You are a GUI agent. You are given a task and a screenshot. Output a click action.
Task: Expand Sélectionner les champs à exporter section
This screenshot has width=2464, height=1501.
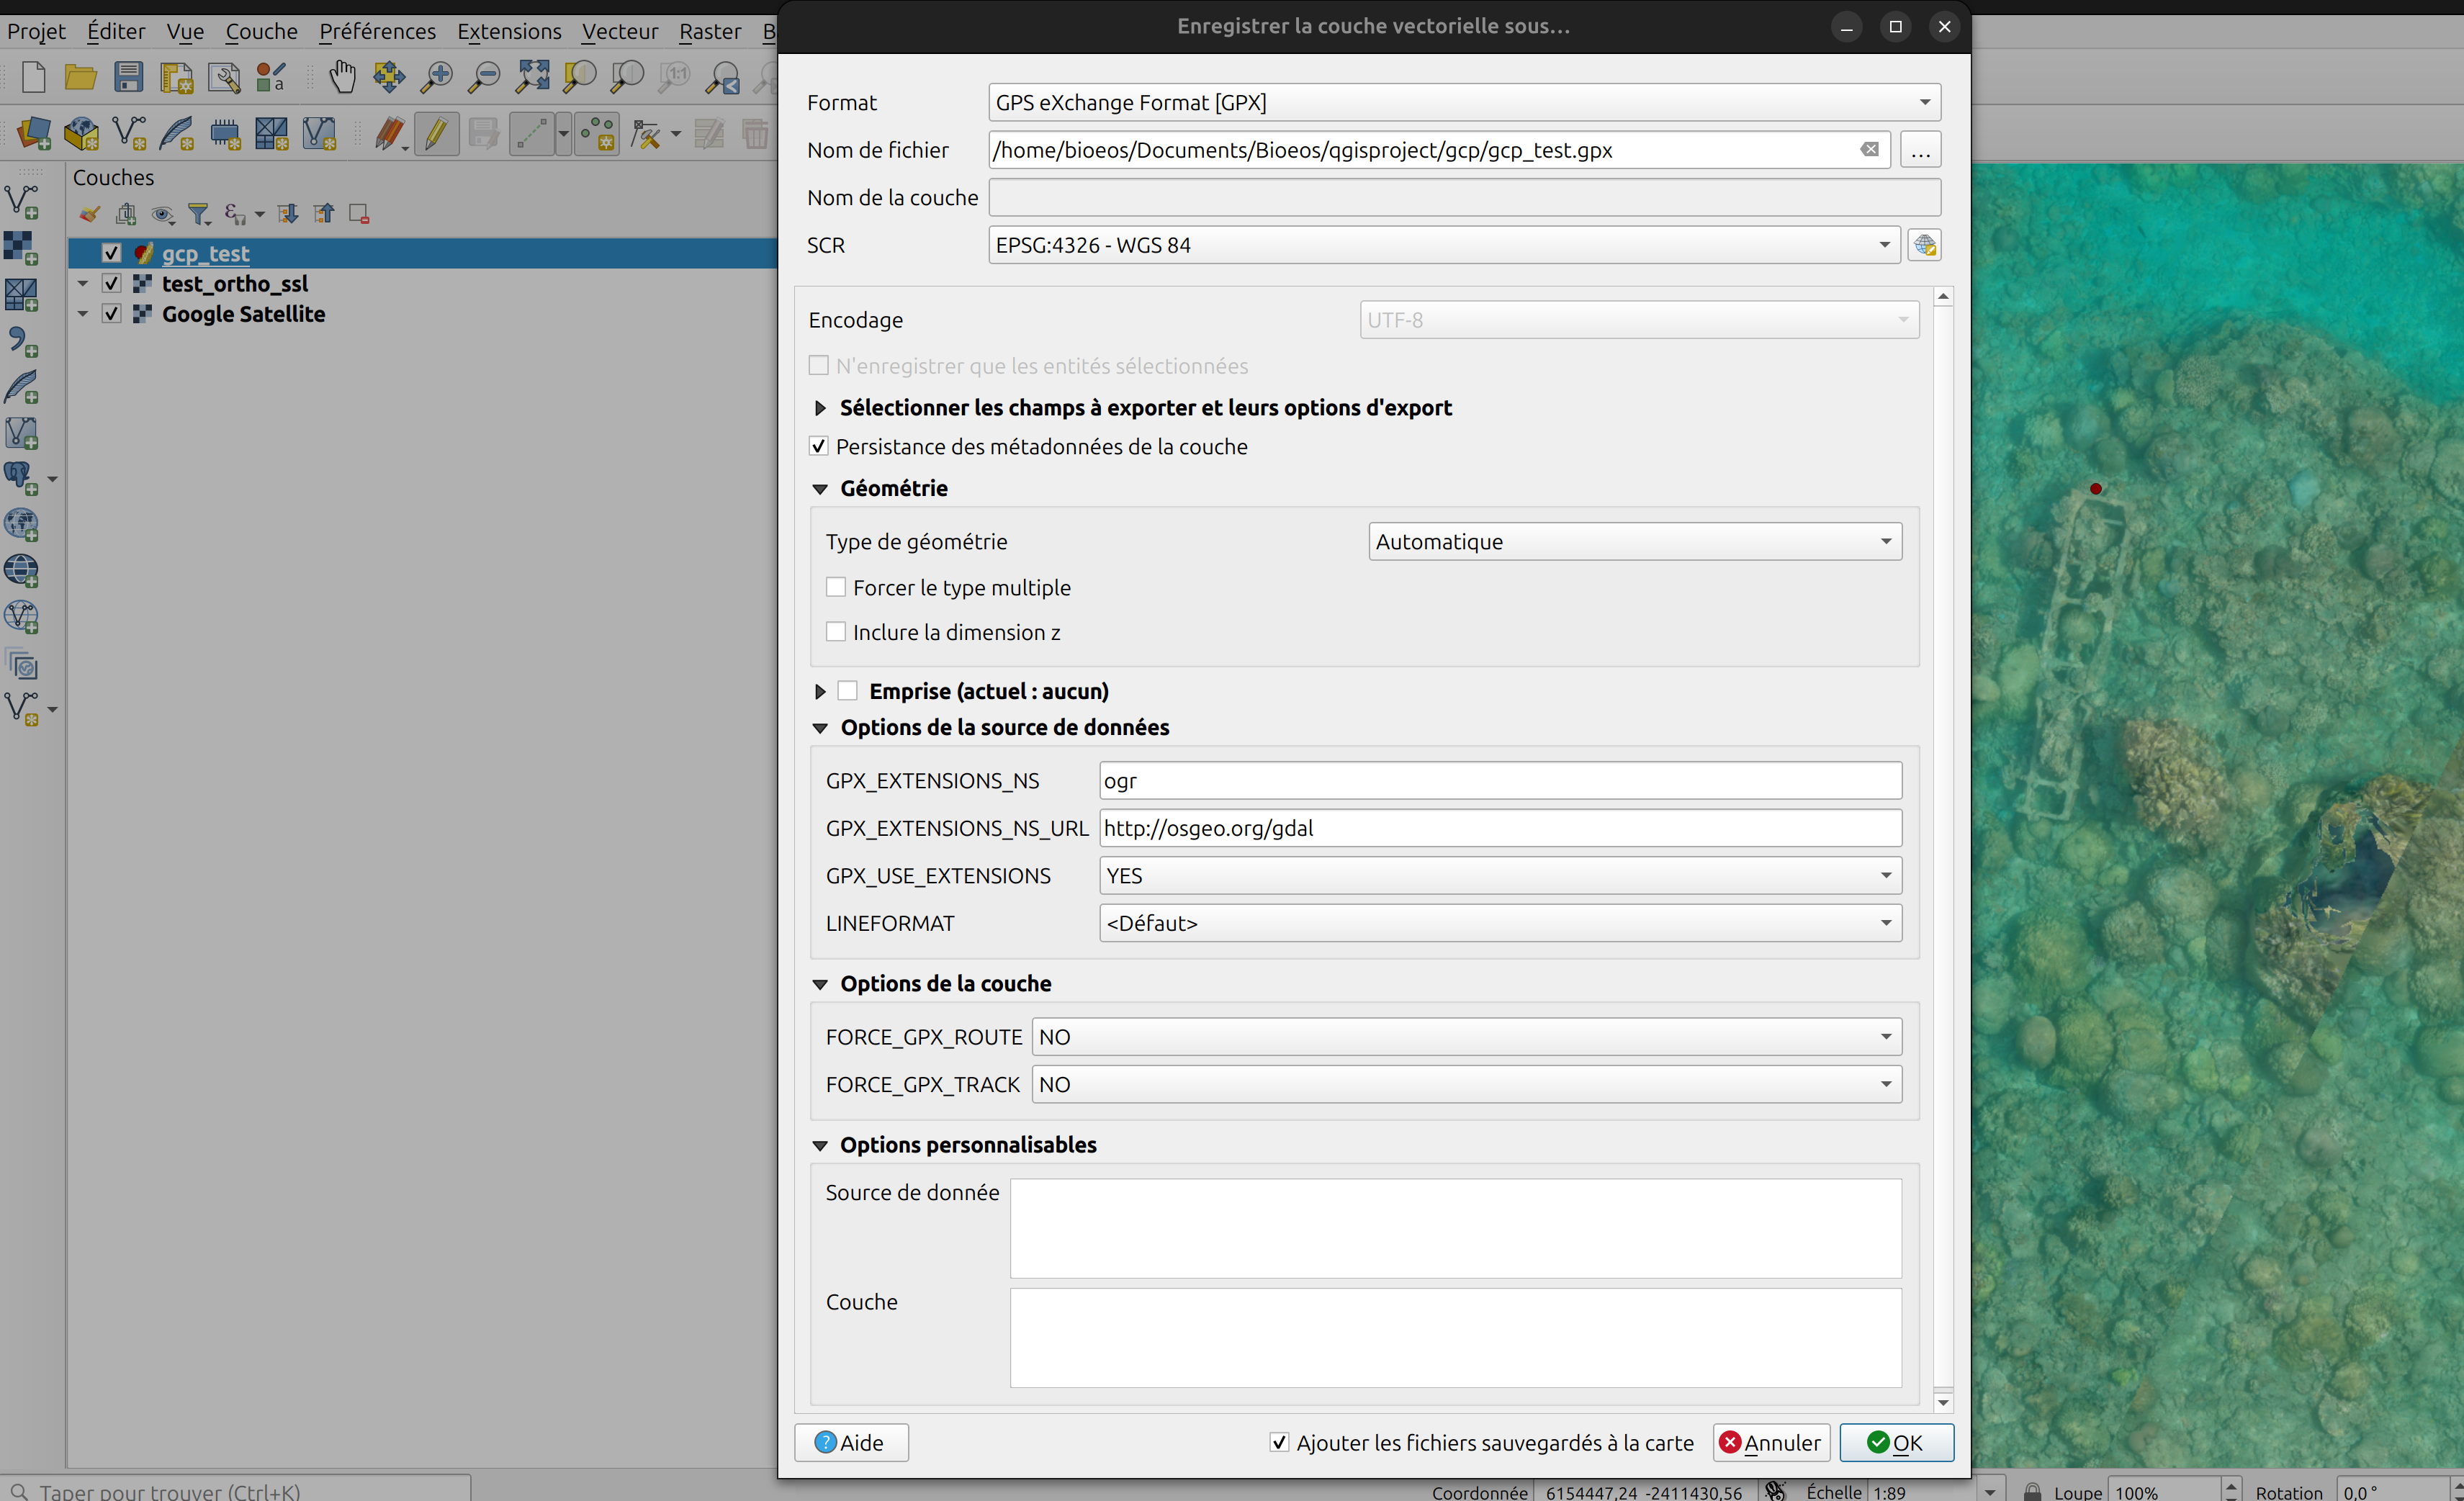click(820, 408)
